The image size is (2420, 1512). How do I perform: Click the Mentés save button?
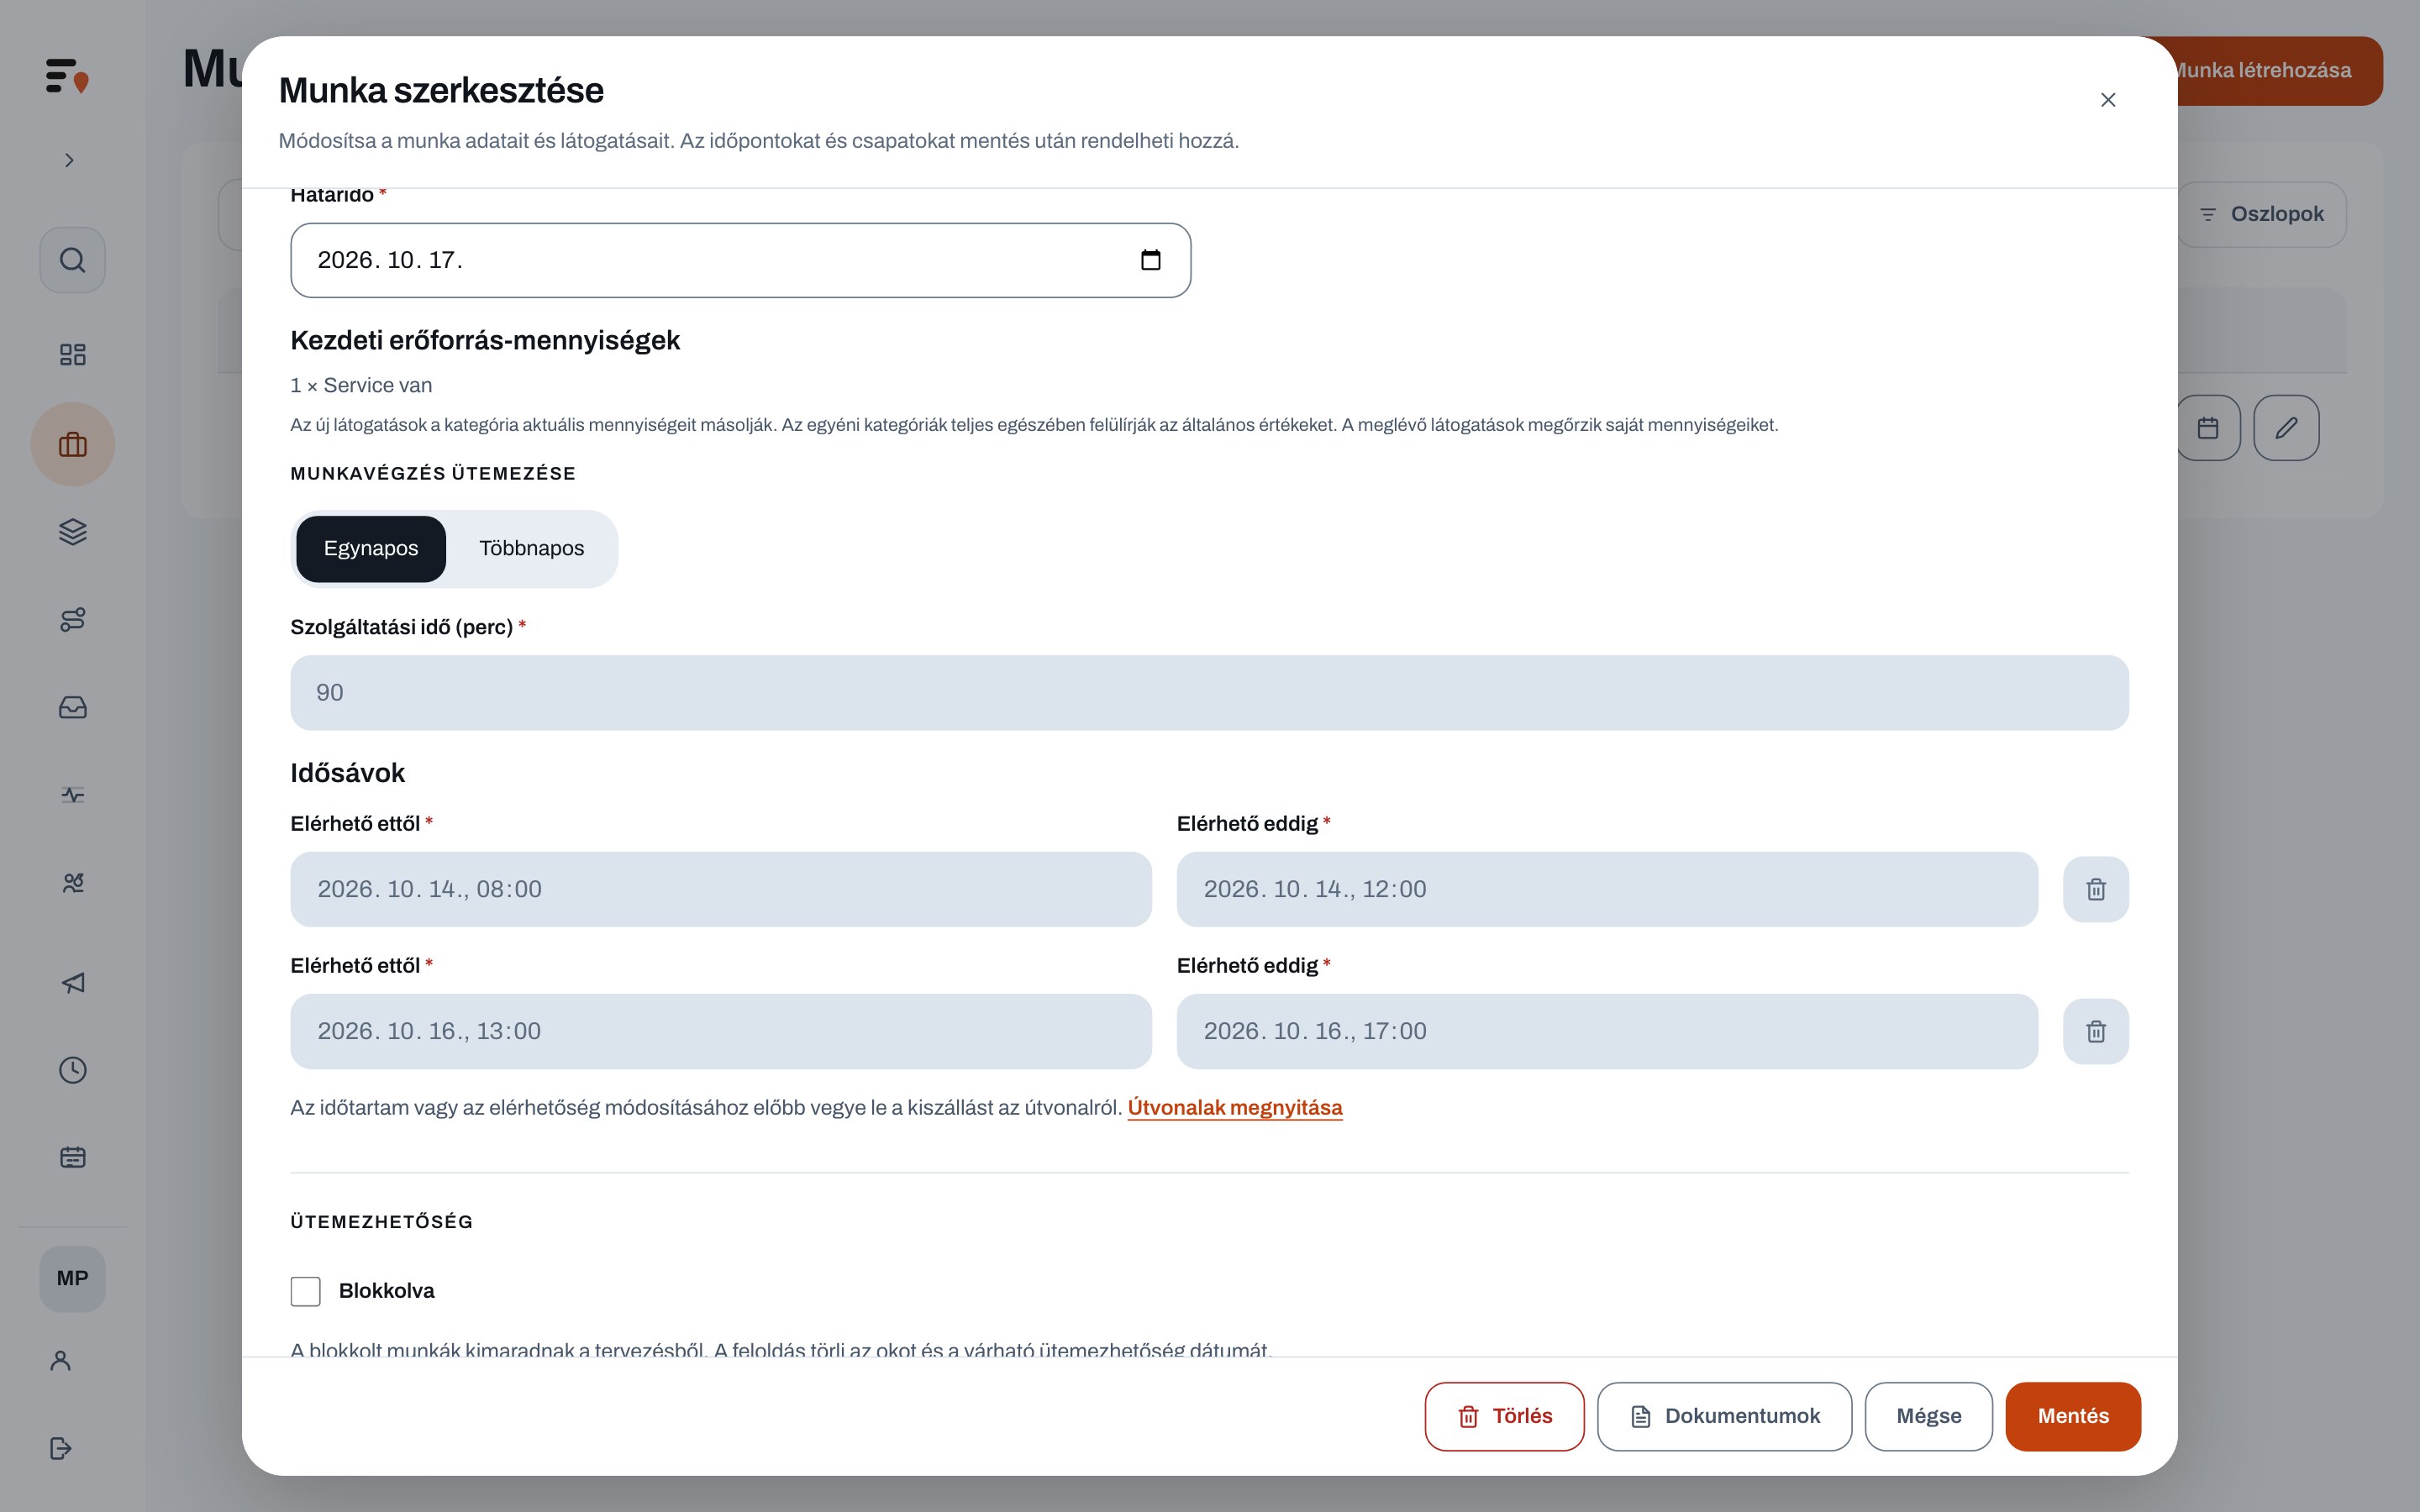[x=2072, y=1416]
